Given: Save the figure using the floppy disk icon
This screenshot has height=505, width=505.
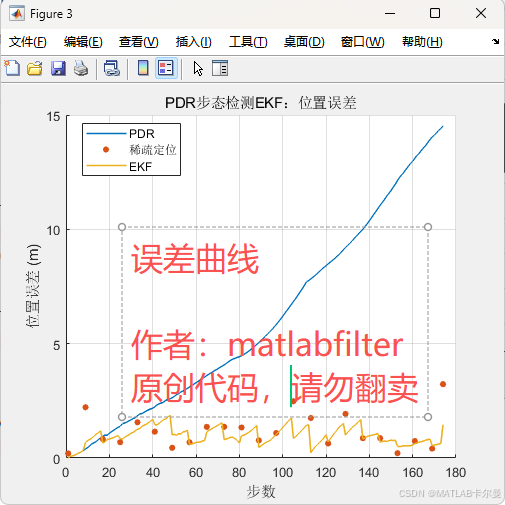Looking at the screenshot, I should [58, 69].
